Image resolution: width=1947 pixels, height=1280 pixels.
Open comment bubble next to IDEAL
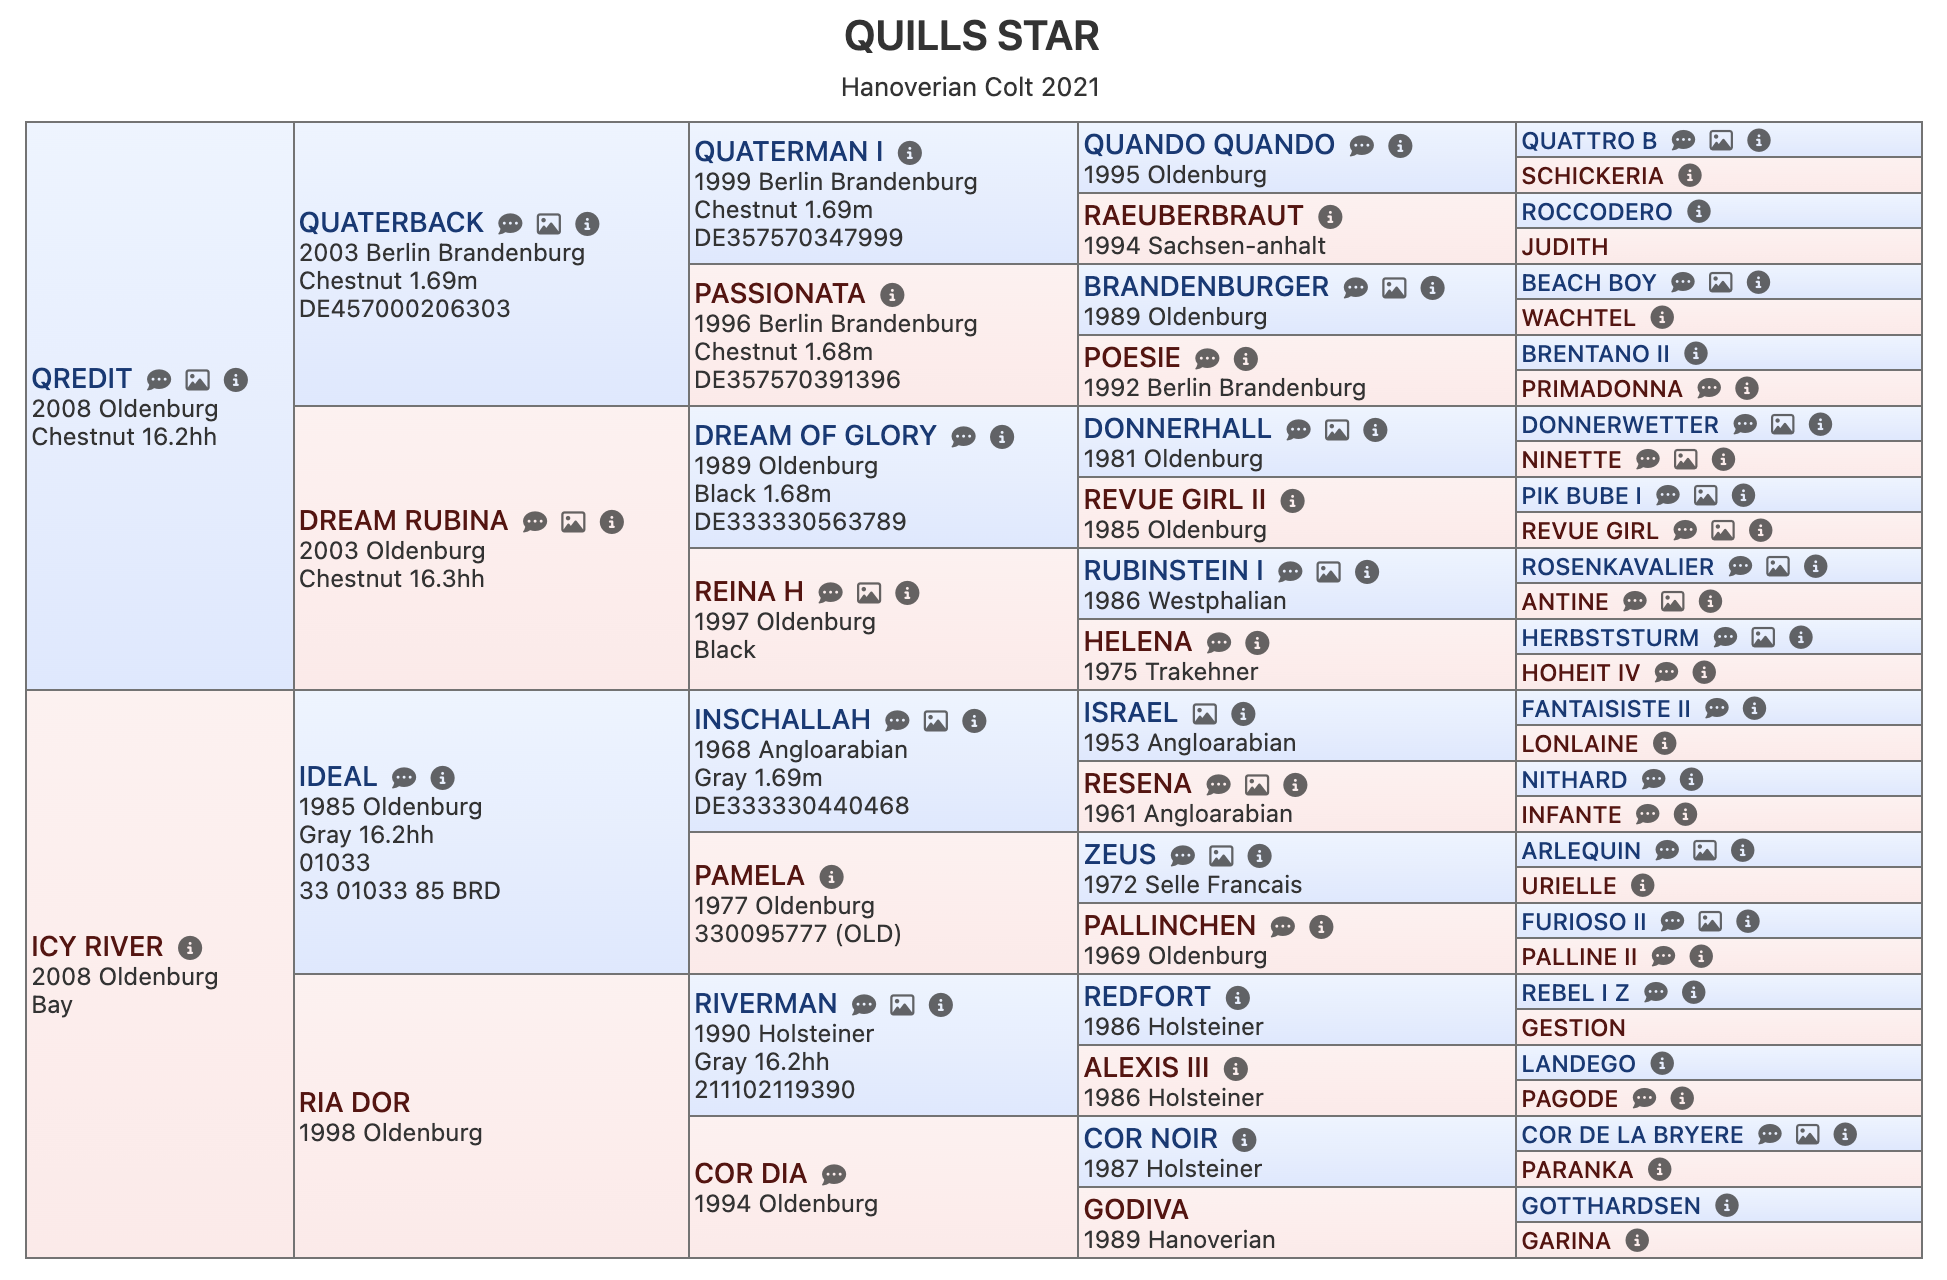click(404, 778)
